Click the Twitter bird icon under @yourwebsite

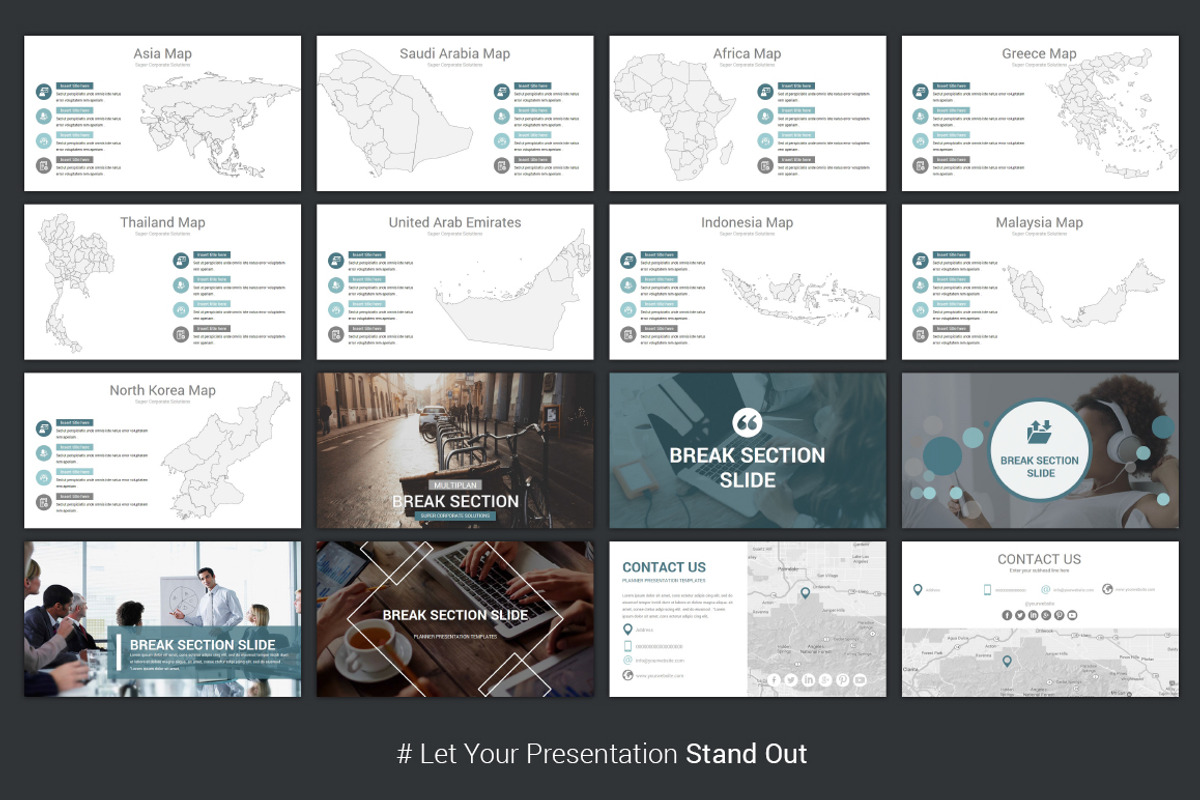coord(1020,615)
